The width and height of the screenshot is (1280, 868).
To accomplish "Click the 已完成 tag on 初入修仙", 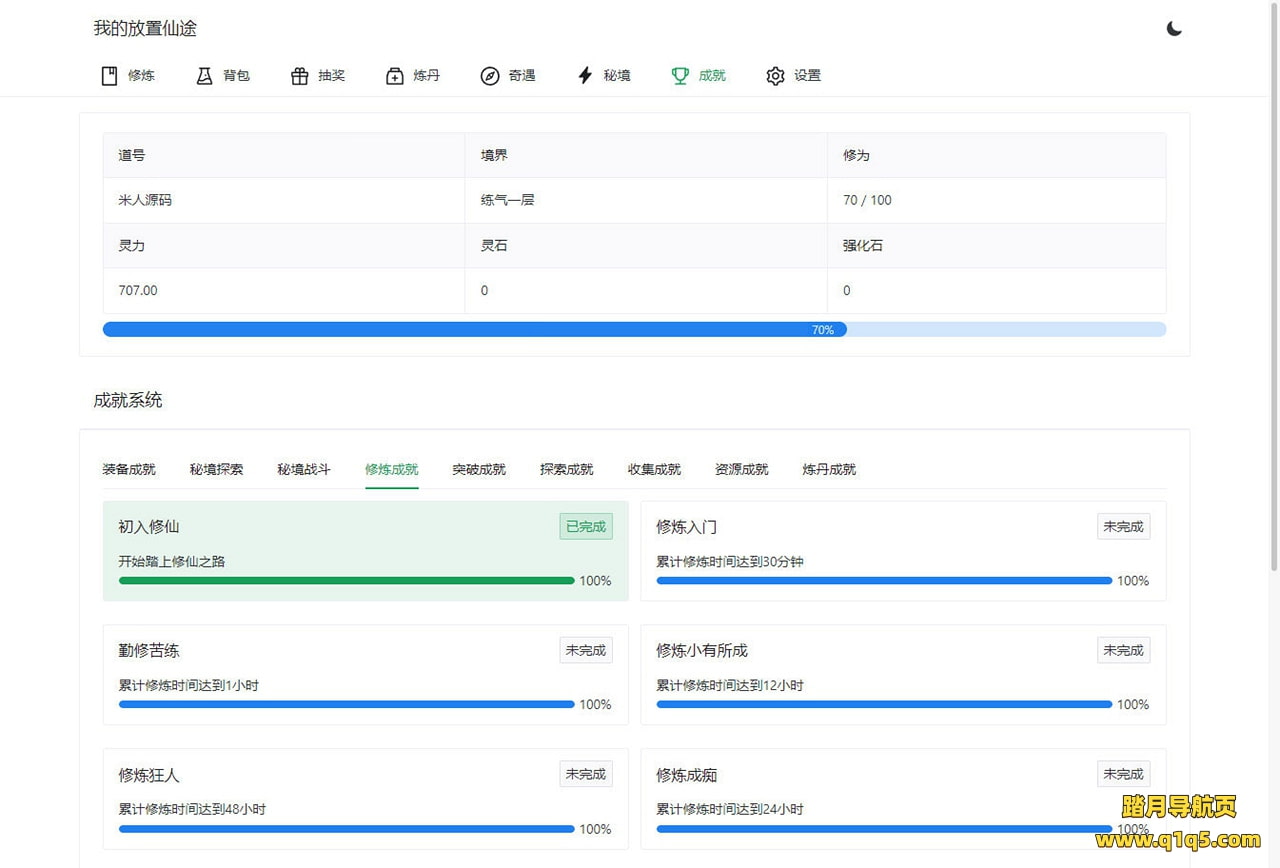I will point(585,527).
